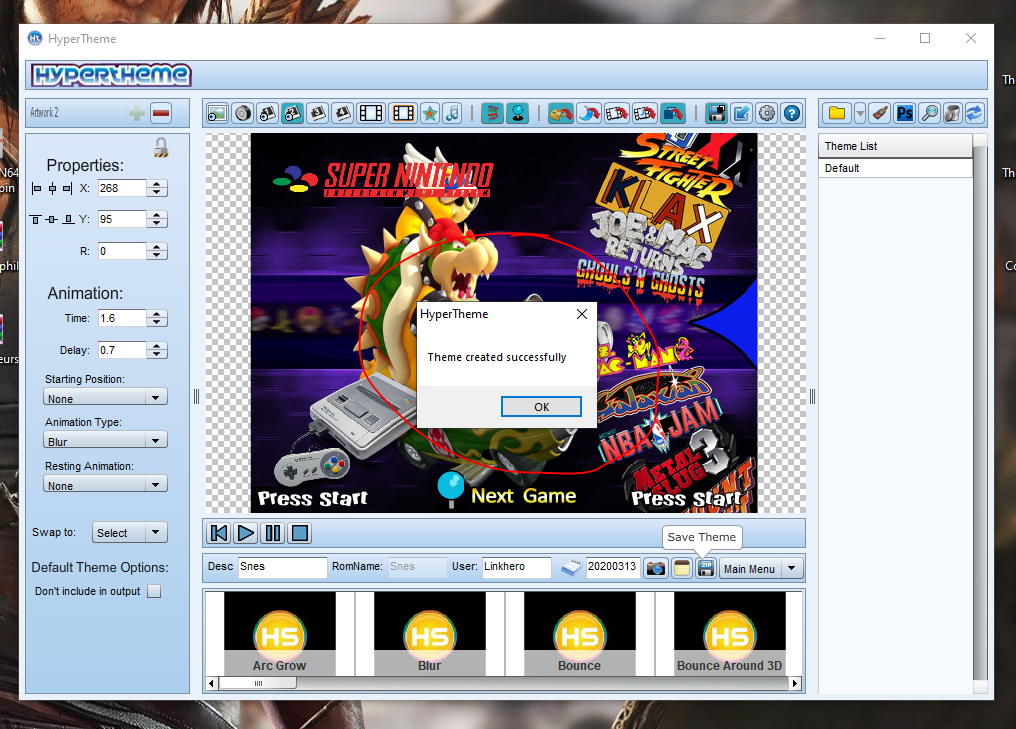This screenshot has width=1016, height=729.
Task: Click the animation Time stepper
Action: click(157, 318)
